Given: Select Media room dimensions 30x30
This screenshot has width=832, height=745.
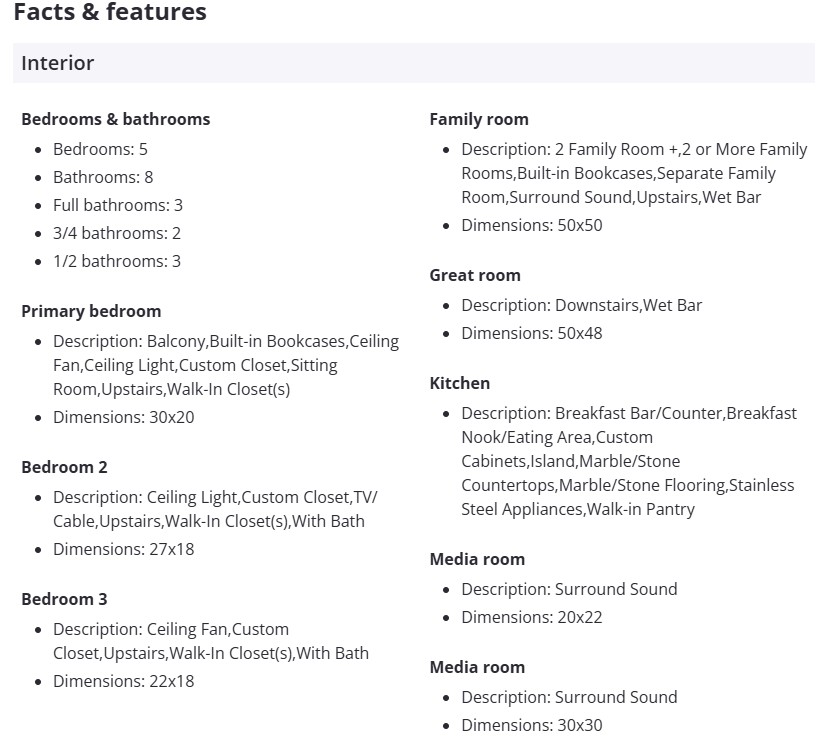Looking at the screenshot, I should click(532, 725).
